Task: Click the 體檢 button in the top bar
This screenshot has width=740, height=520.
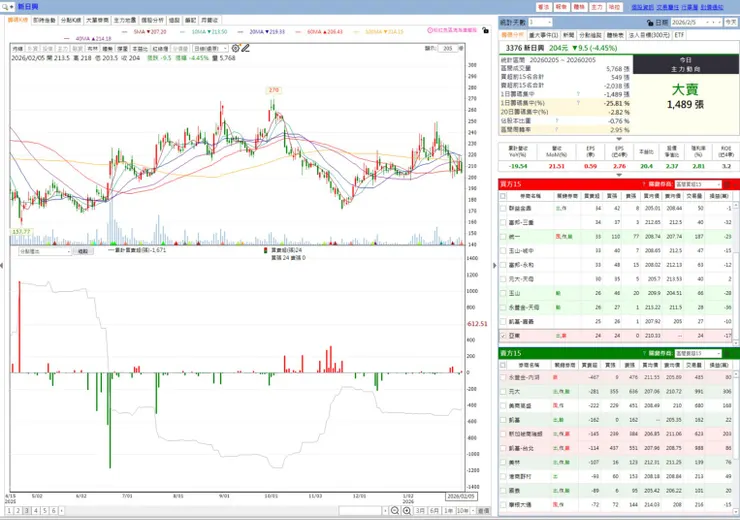Action: pyautogui.click(x=579, y=7)
